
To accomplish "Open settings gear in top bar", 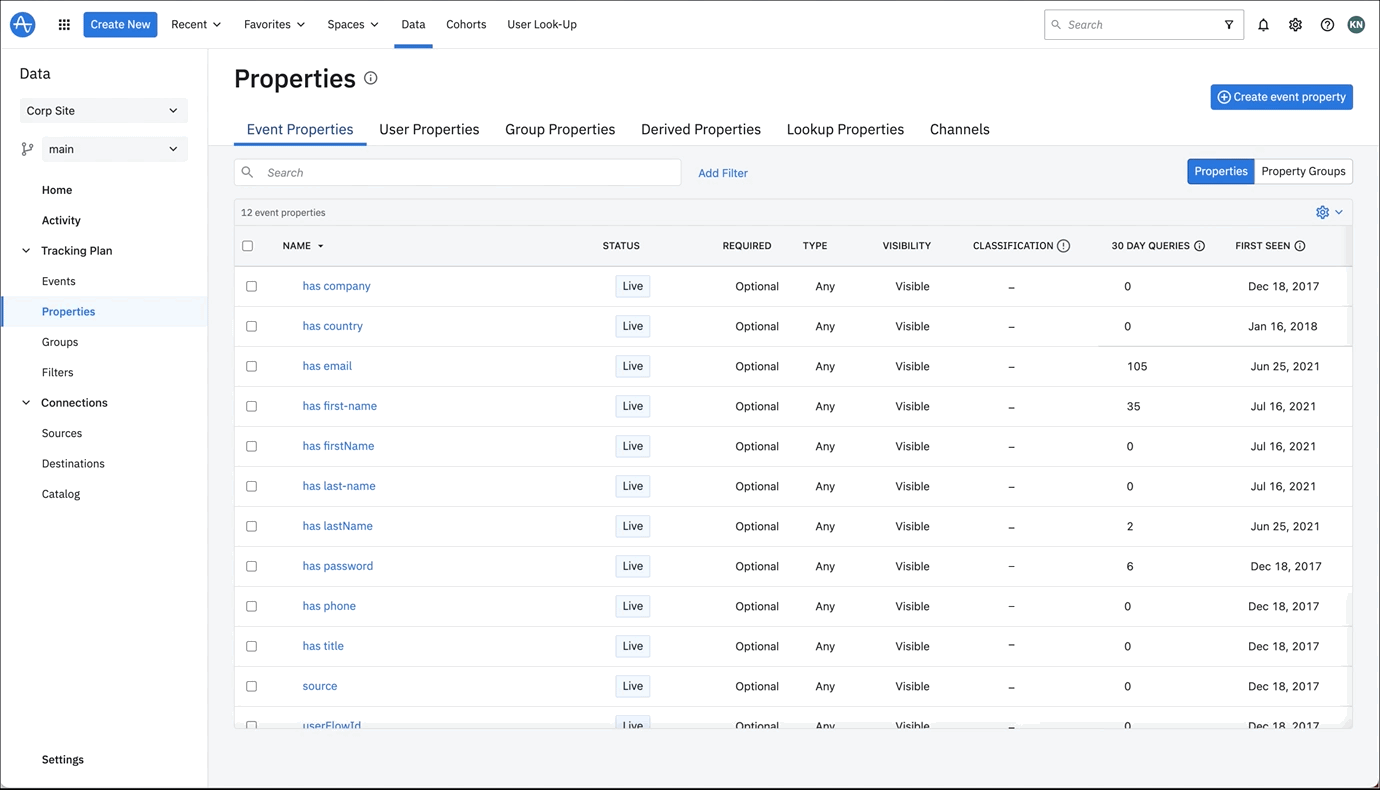I will tap(1295, 25).
